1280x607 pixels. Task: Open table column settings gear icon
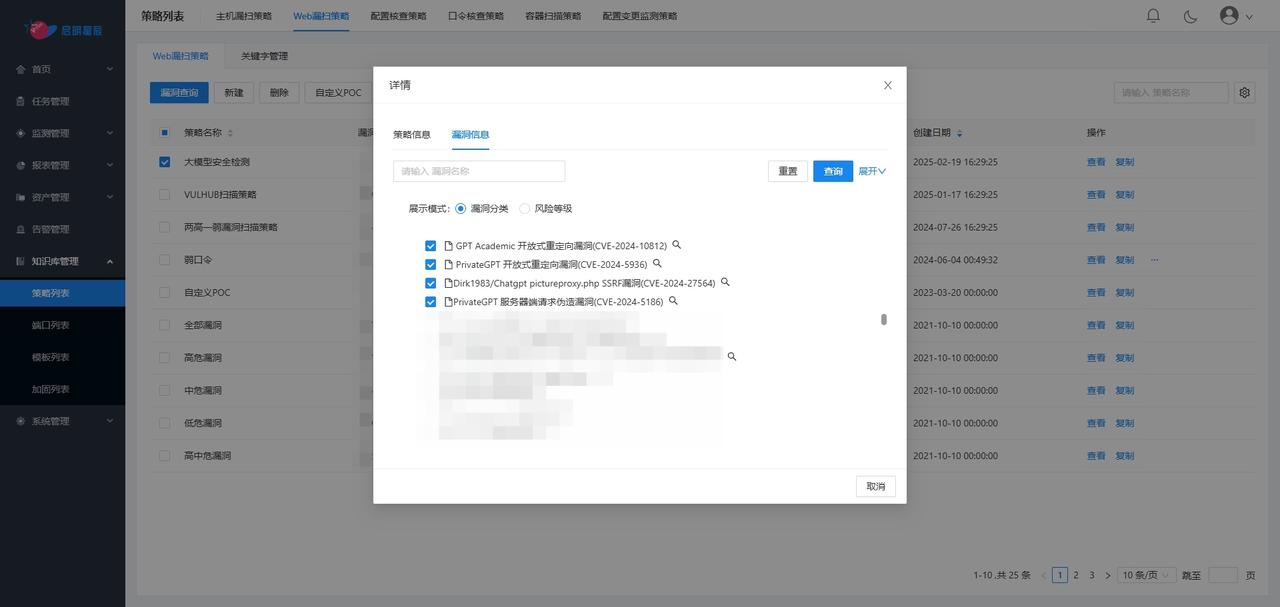(x=1244, y=91)
